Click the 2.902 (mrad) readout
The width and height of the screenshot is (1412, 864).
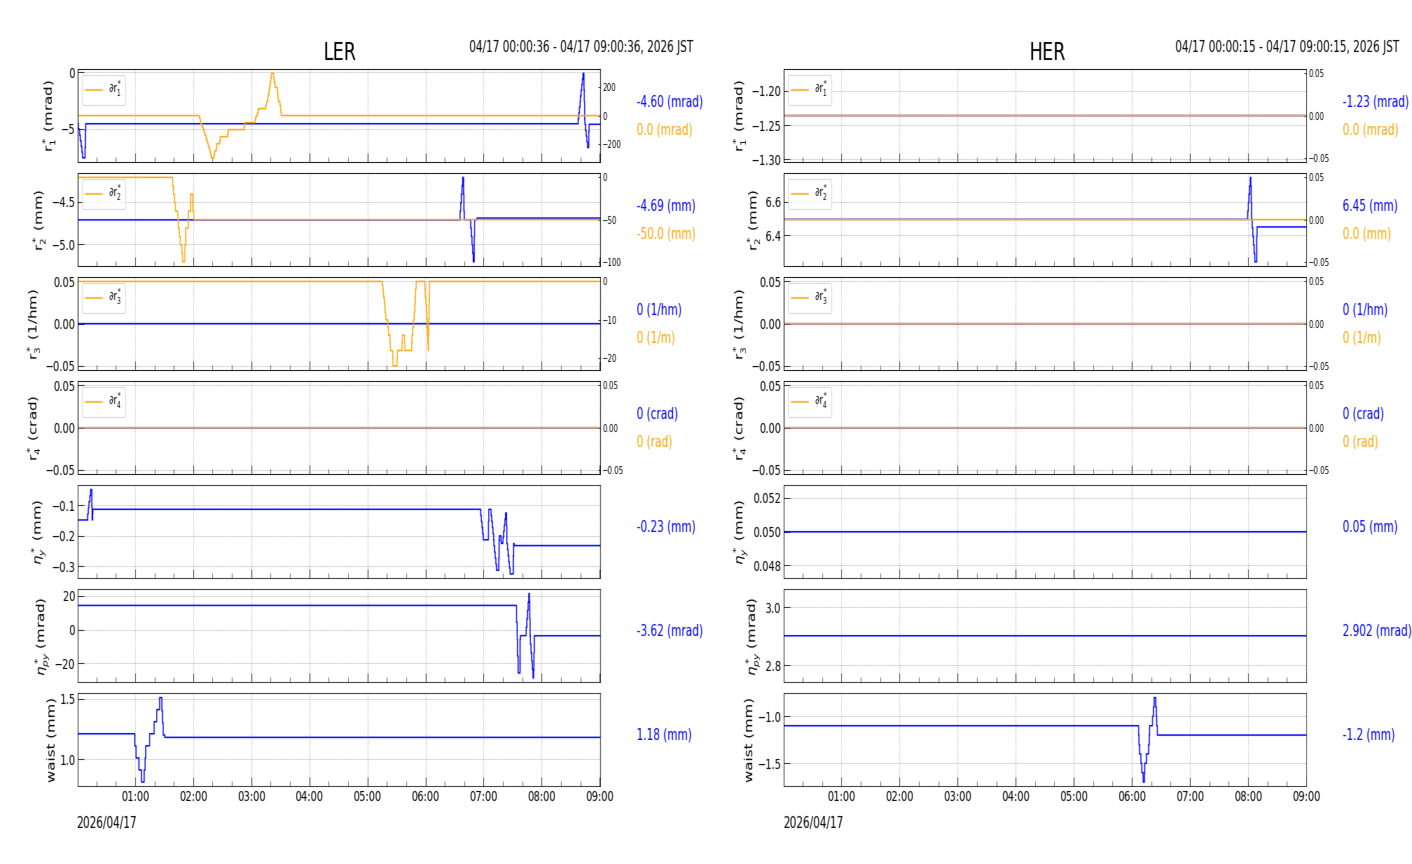(x=1376, y=631)
